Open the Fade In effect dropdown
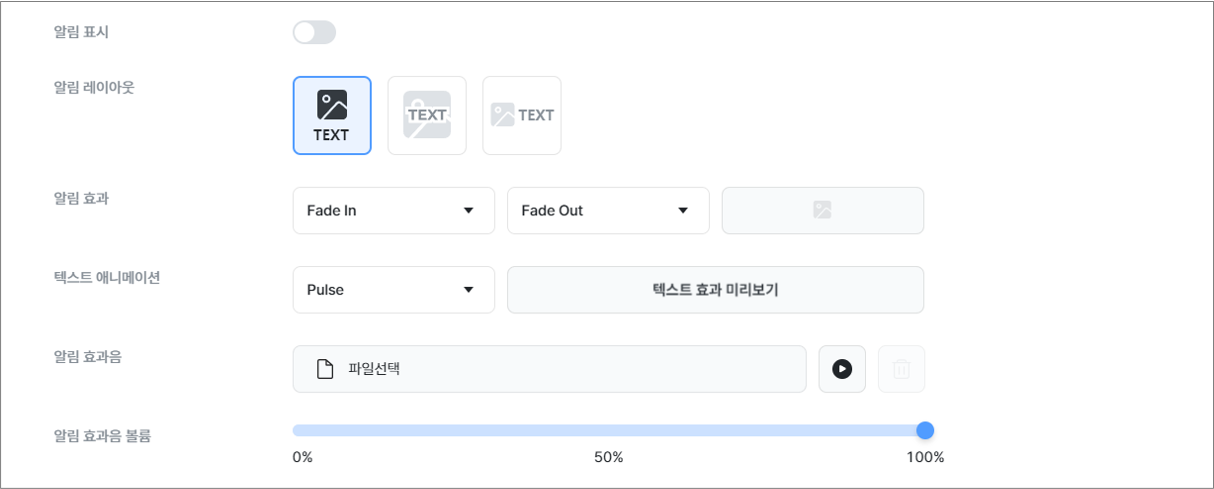This screenshot has height=489, width=1214. coord(394,210)
